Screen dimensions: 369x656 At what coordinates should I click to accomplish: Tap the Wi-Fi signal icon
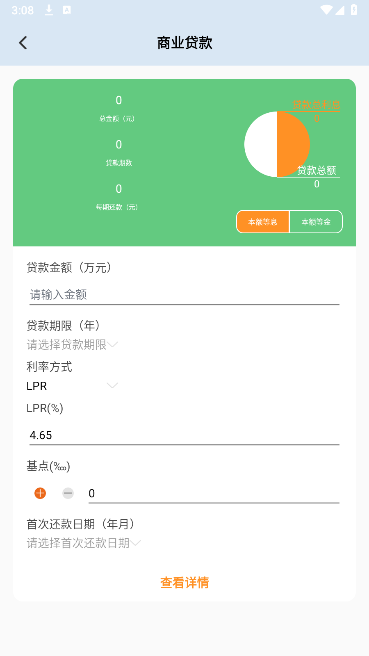pos(326,10)
